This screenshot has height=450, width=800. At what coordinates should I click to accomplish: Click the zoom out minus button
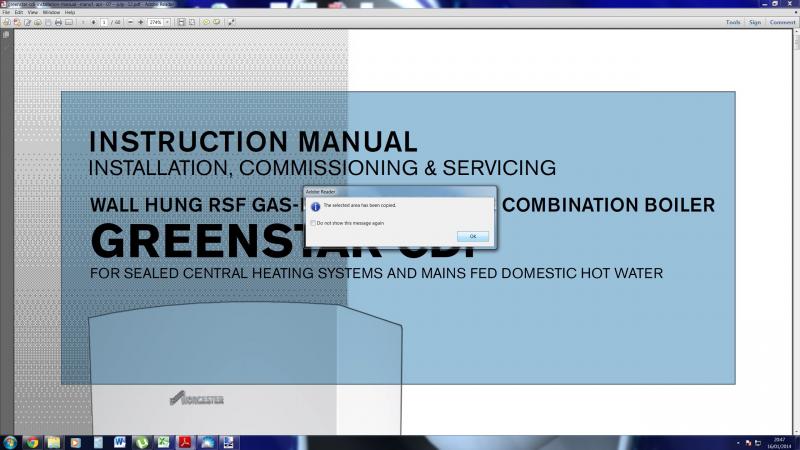click(x=129, y=21)
